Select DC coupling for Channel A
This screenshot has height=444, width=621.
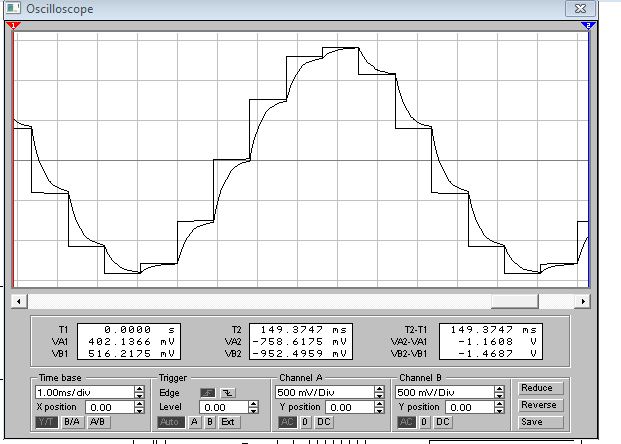click(x=324, y=422)
